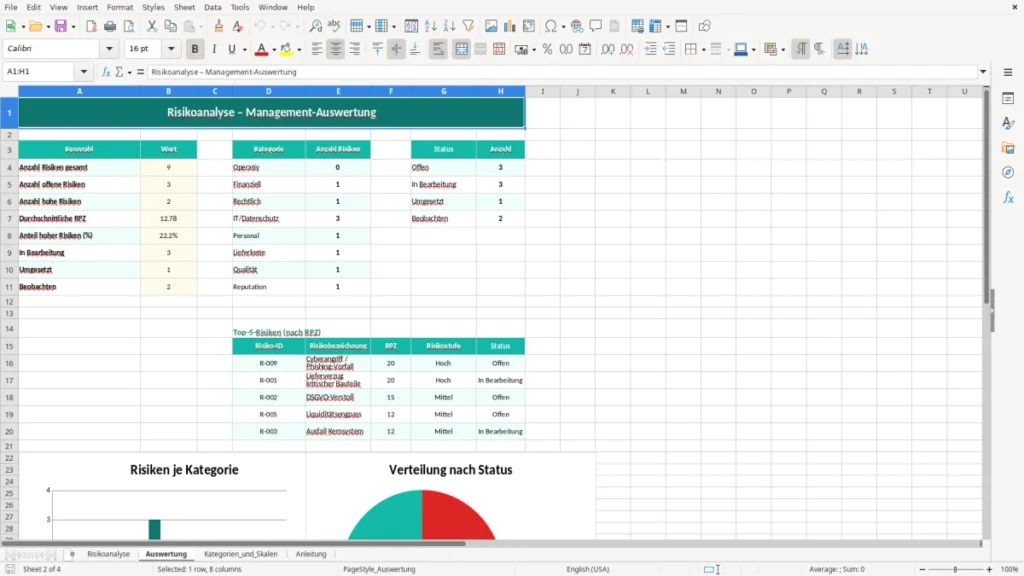
Task: Open background color dropdown arrow
Action: pos(299,50)
